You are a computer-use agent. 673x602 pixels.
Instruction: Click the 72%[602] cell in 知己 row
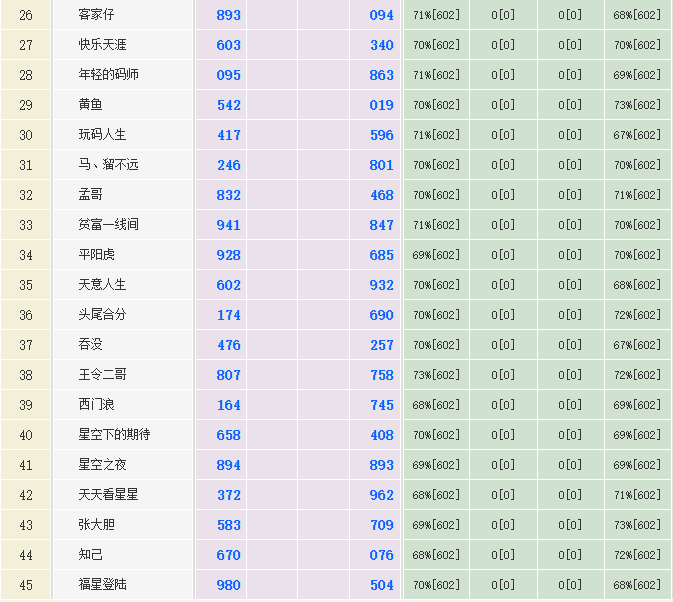(637, 555)
